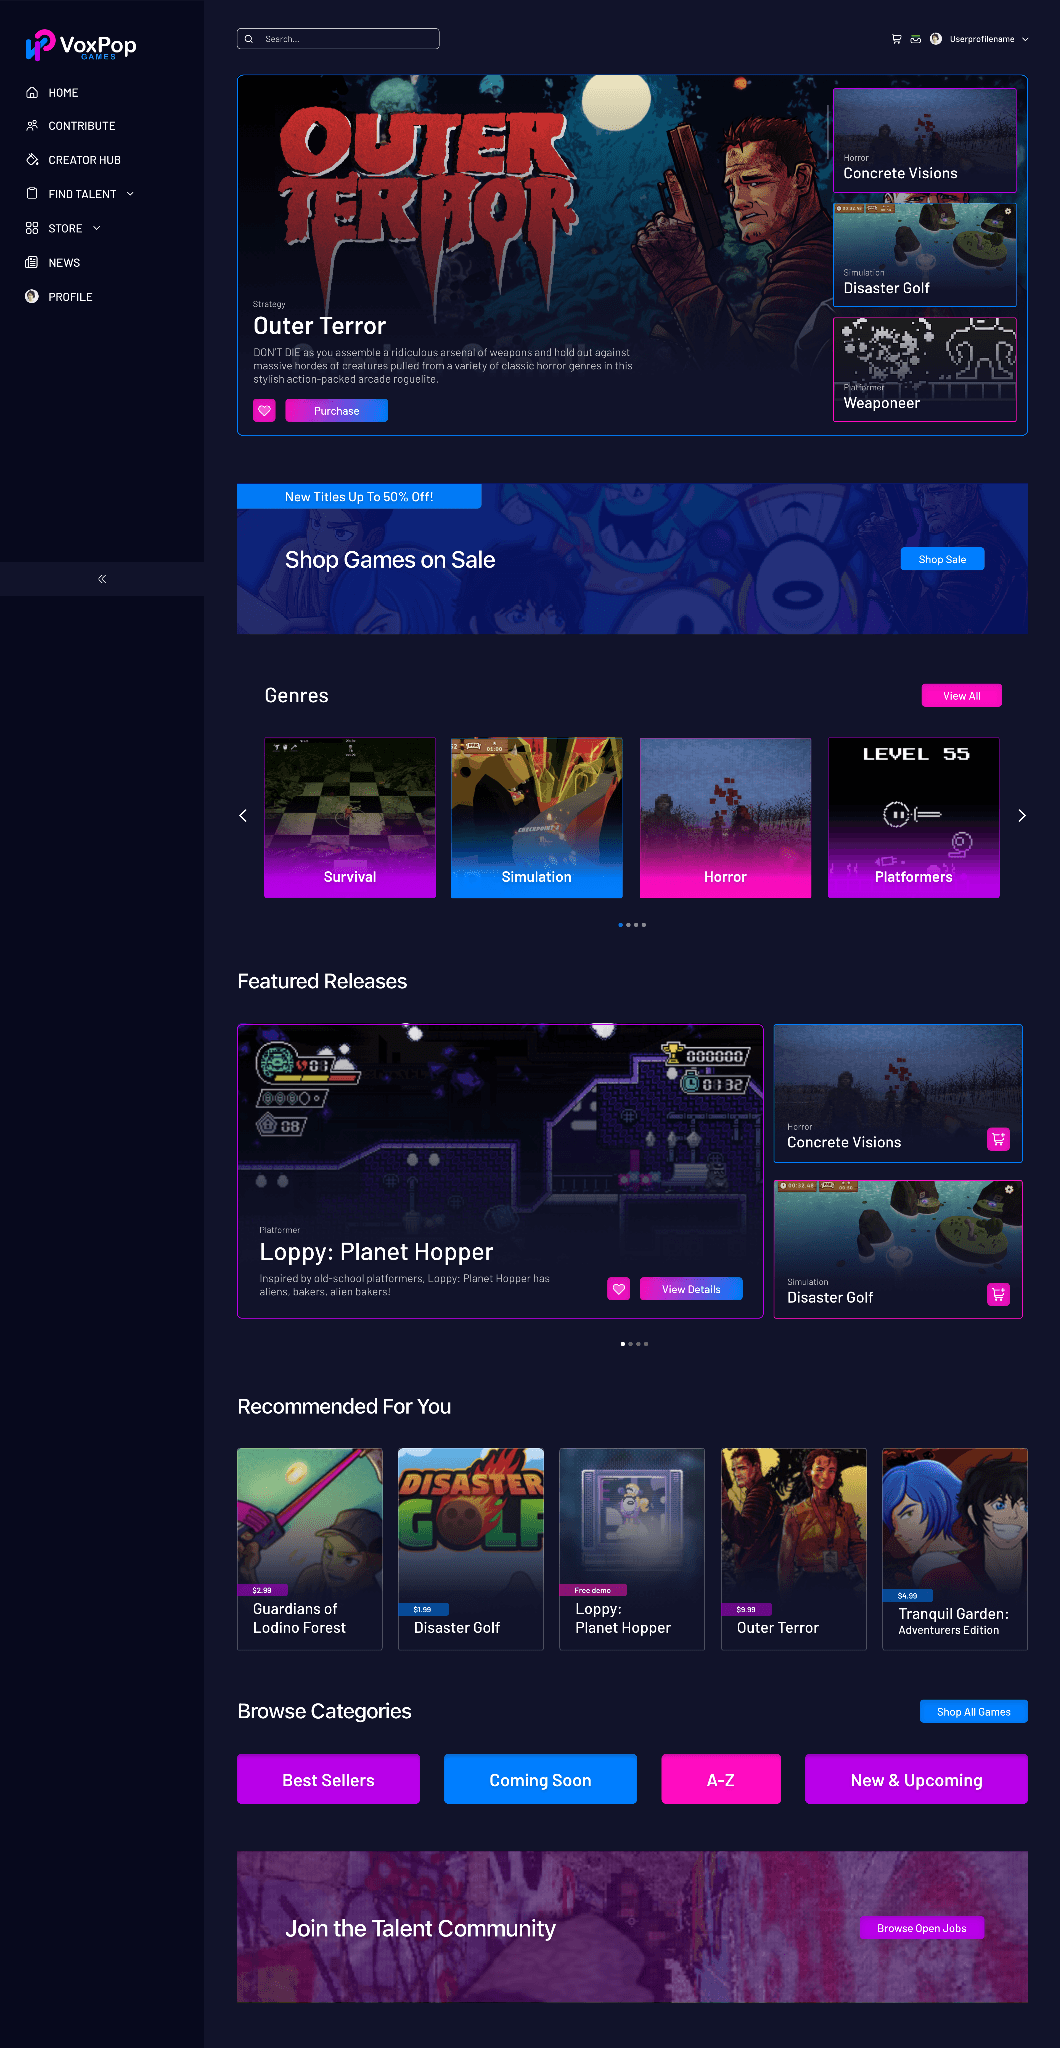Open the New & Upcoming category

916,1779
